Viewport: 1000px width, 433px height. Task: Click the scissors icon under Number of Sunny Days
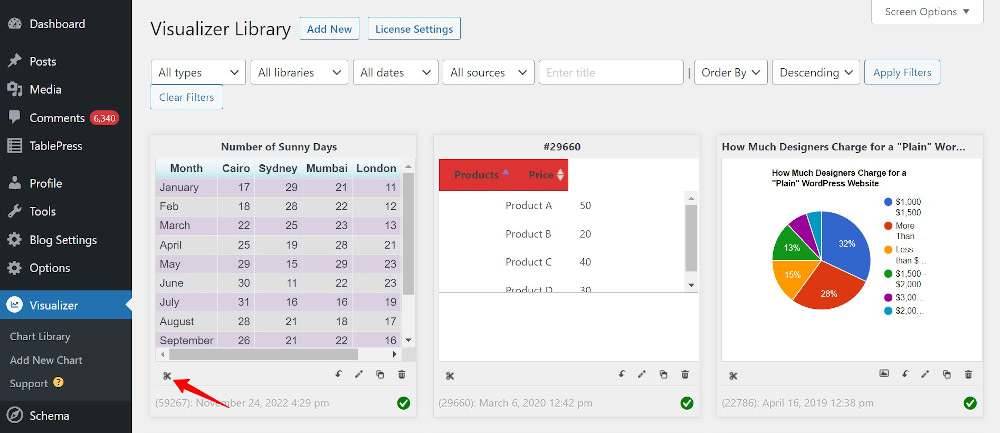[x=168, y=375]
